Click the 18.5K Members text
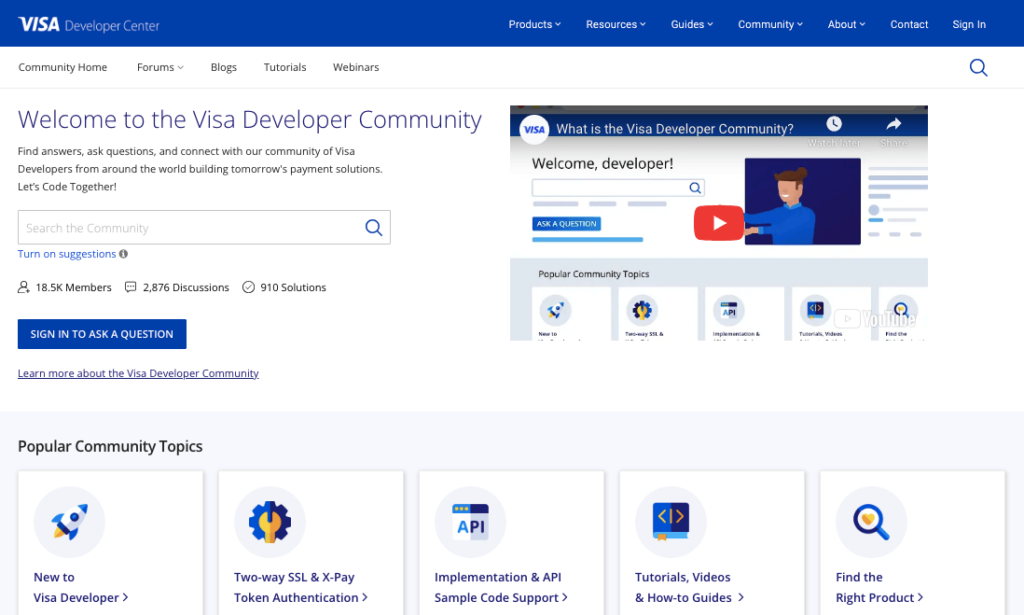The height and width of the screenshot is (615, 1024). coord(73,287)
